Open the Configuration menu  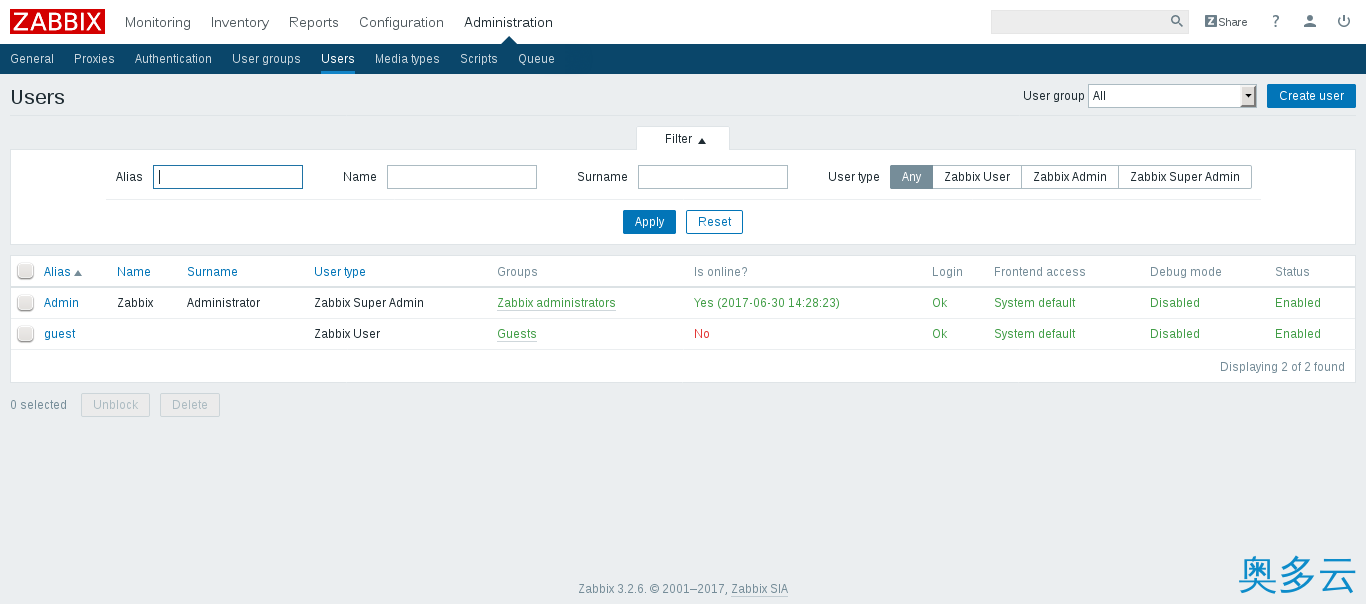coord(401,22)
